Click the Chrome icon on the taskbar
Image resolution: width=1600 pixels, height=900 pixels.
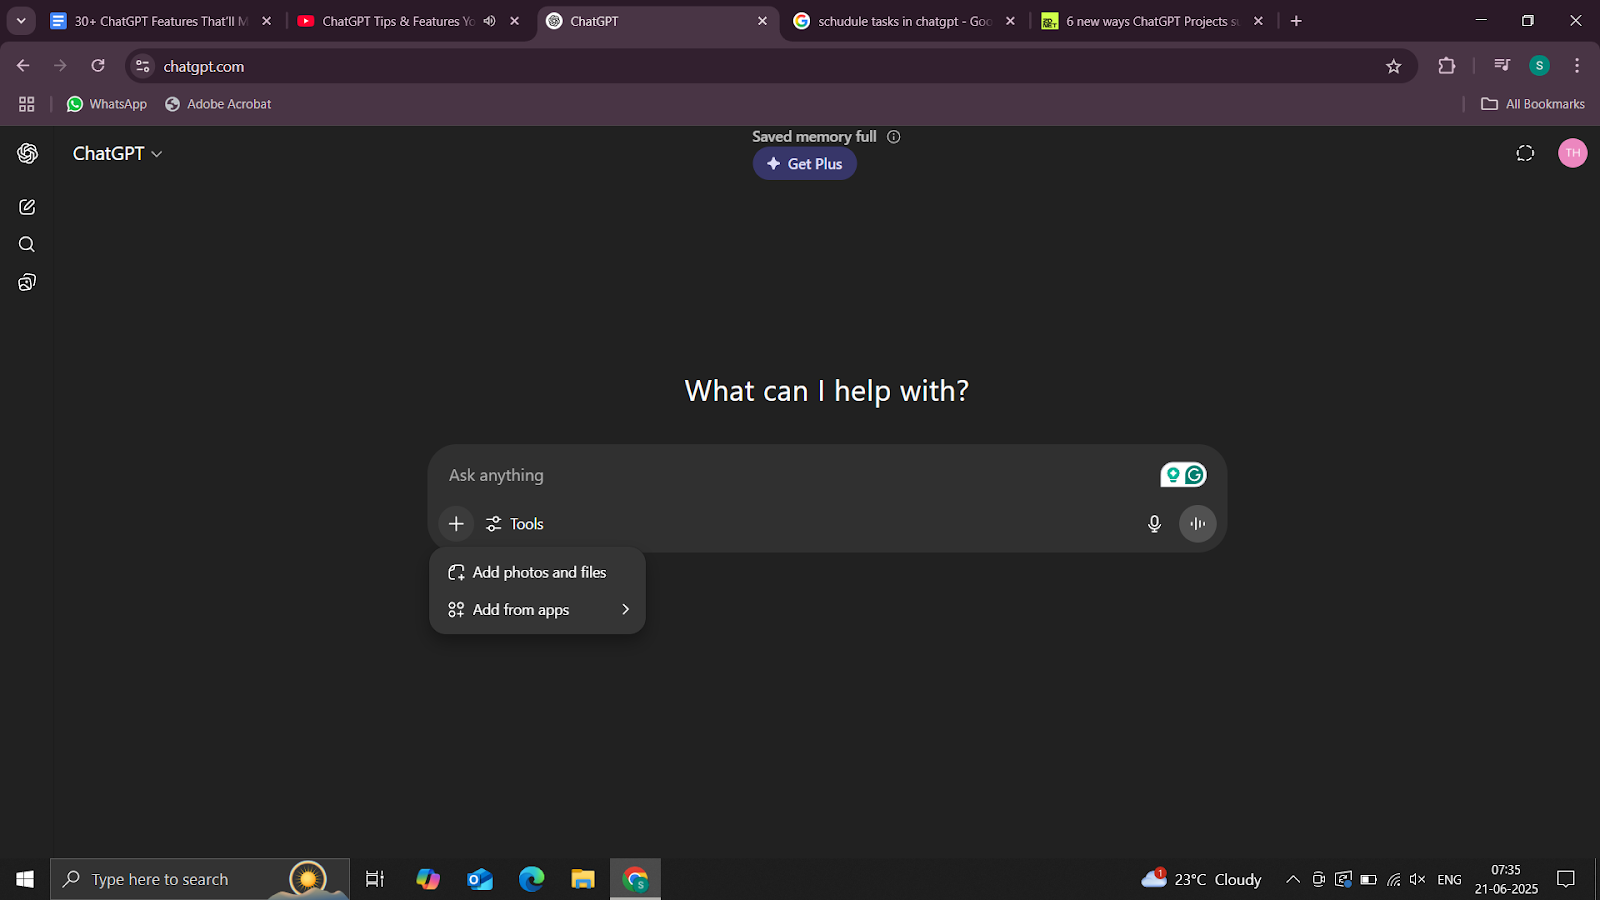[x=635, y=879]
